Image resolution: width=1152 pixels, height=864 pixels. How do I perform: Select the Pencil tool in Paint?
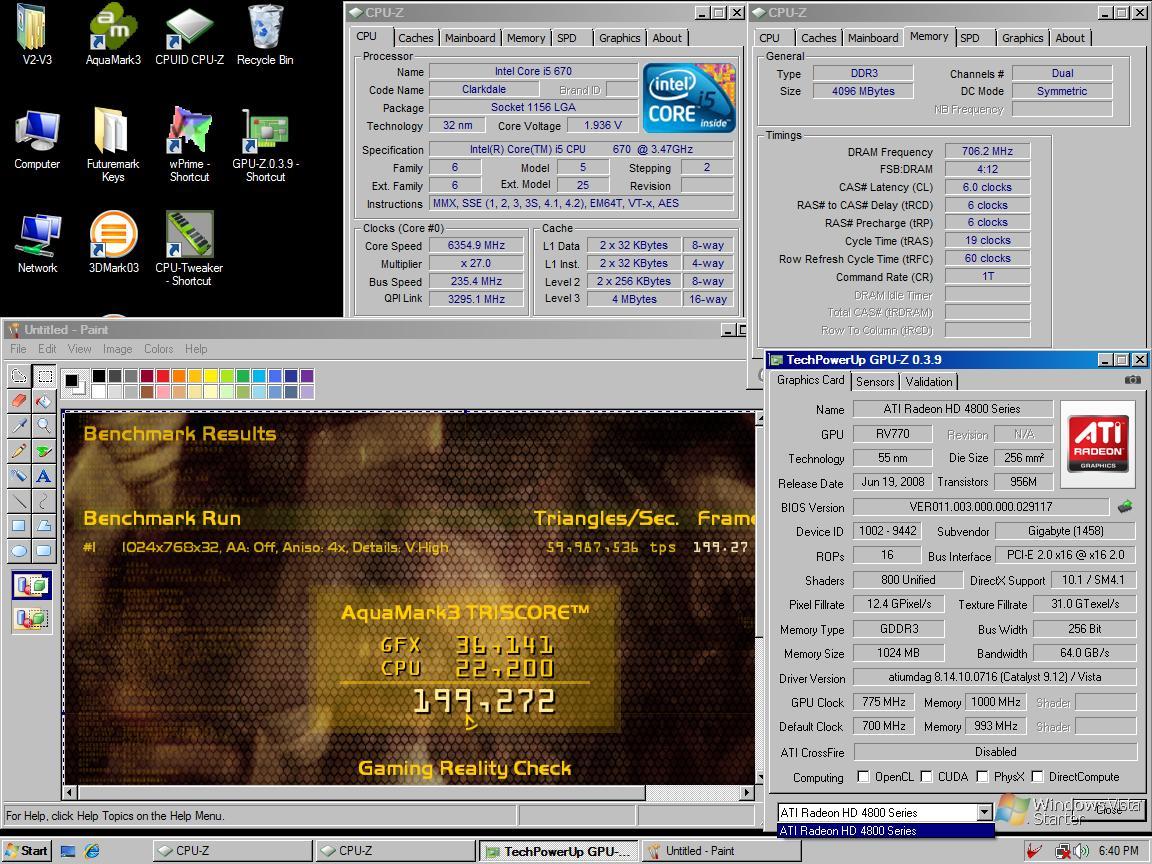click(x=19, y=450)
